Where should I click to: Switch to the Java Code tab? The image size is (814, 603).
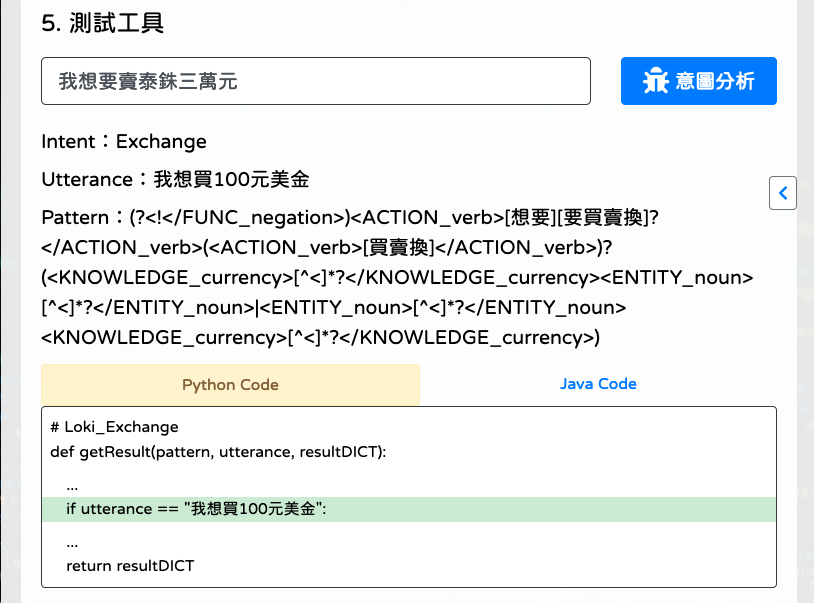pyautogui.click(x=598, y=384)
